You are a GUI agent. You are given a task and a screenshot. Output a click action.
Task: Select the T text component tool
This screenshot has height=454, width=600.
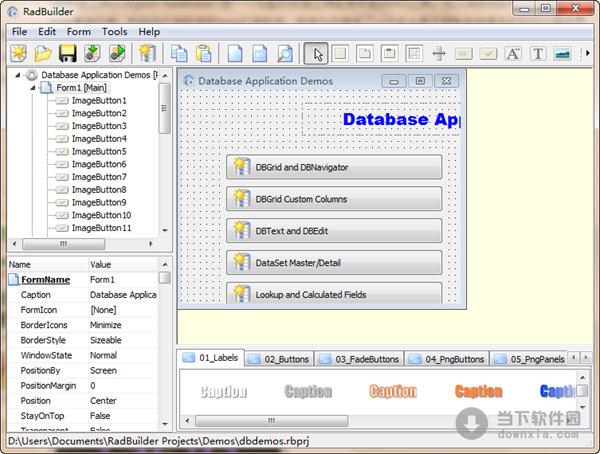[538, 53]
